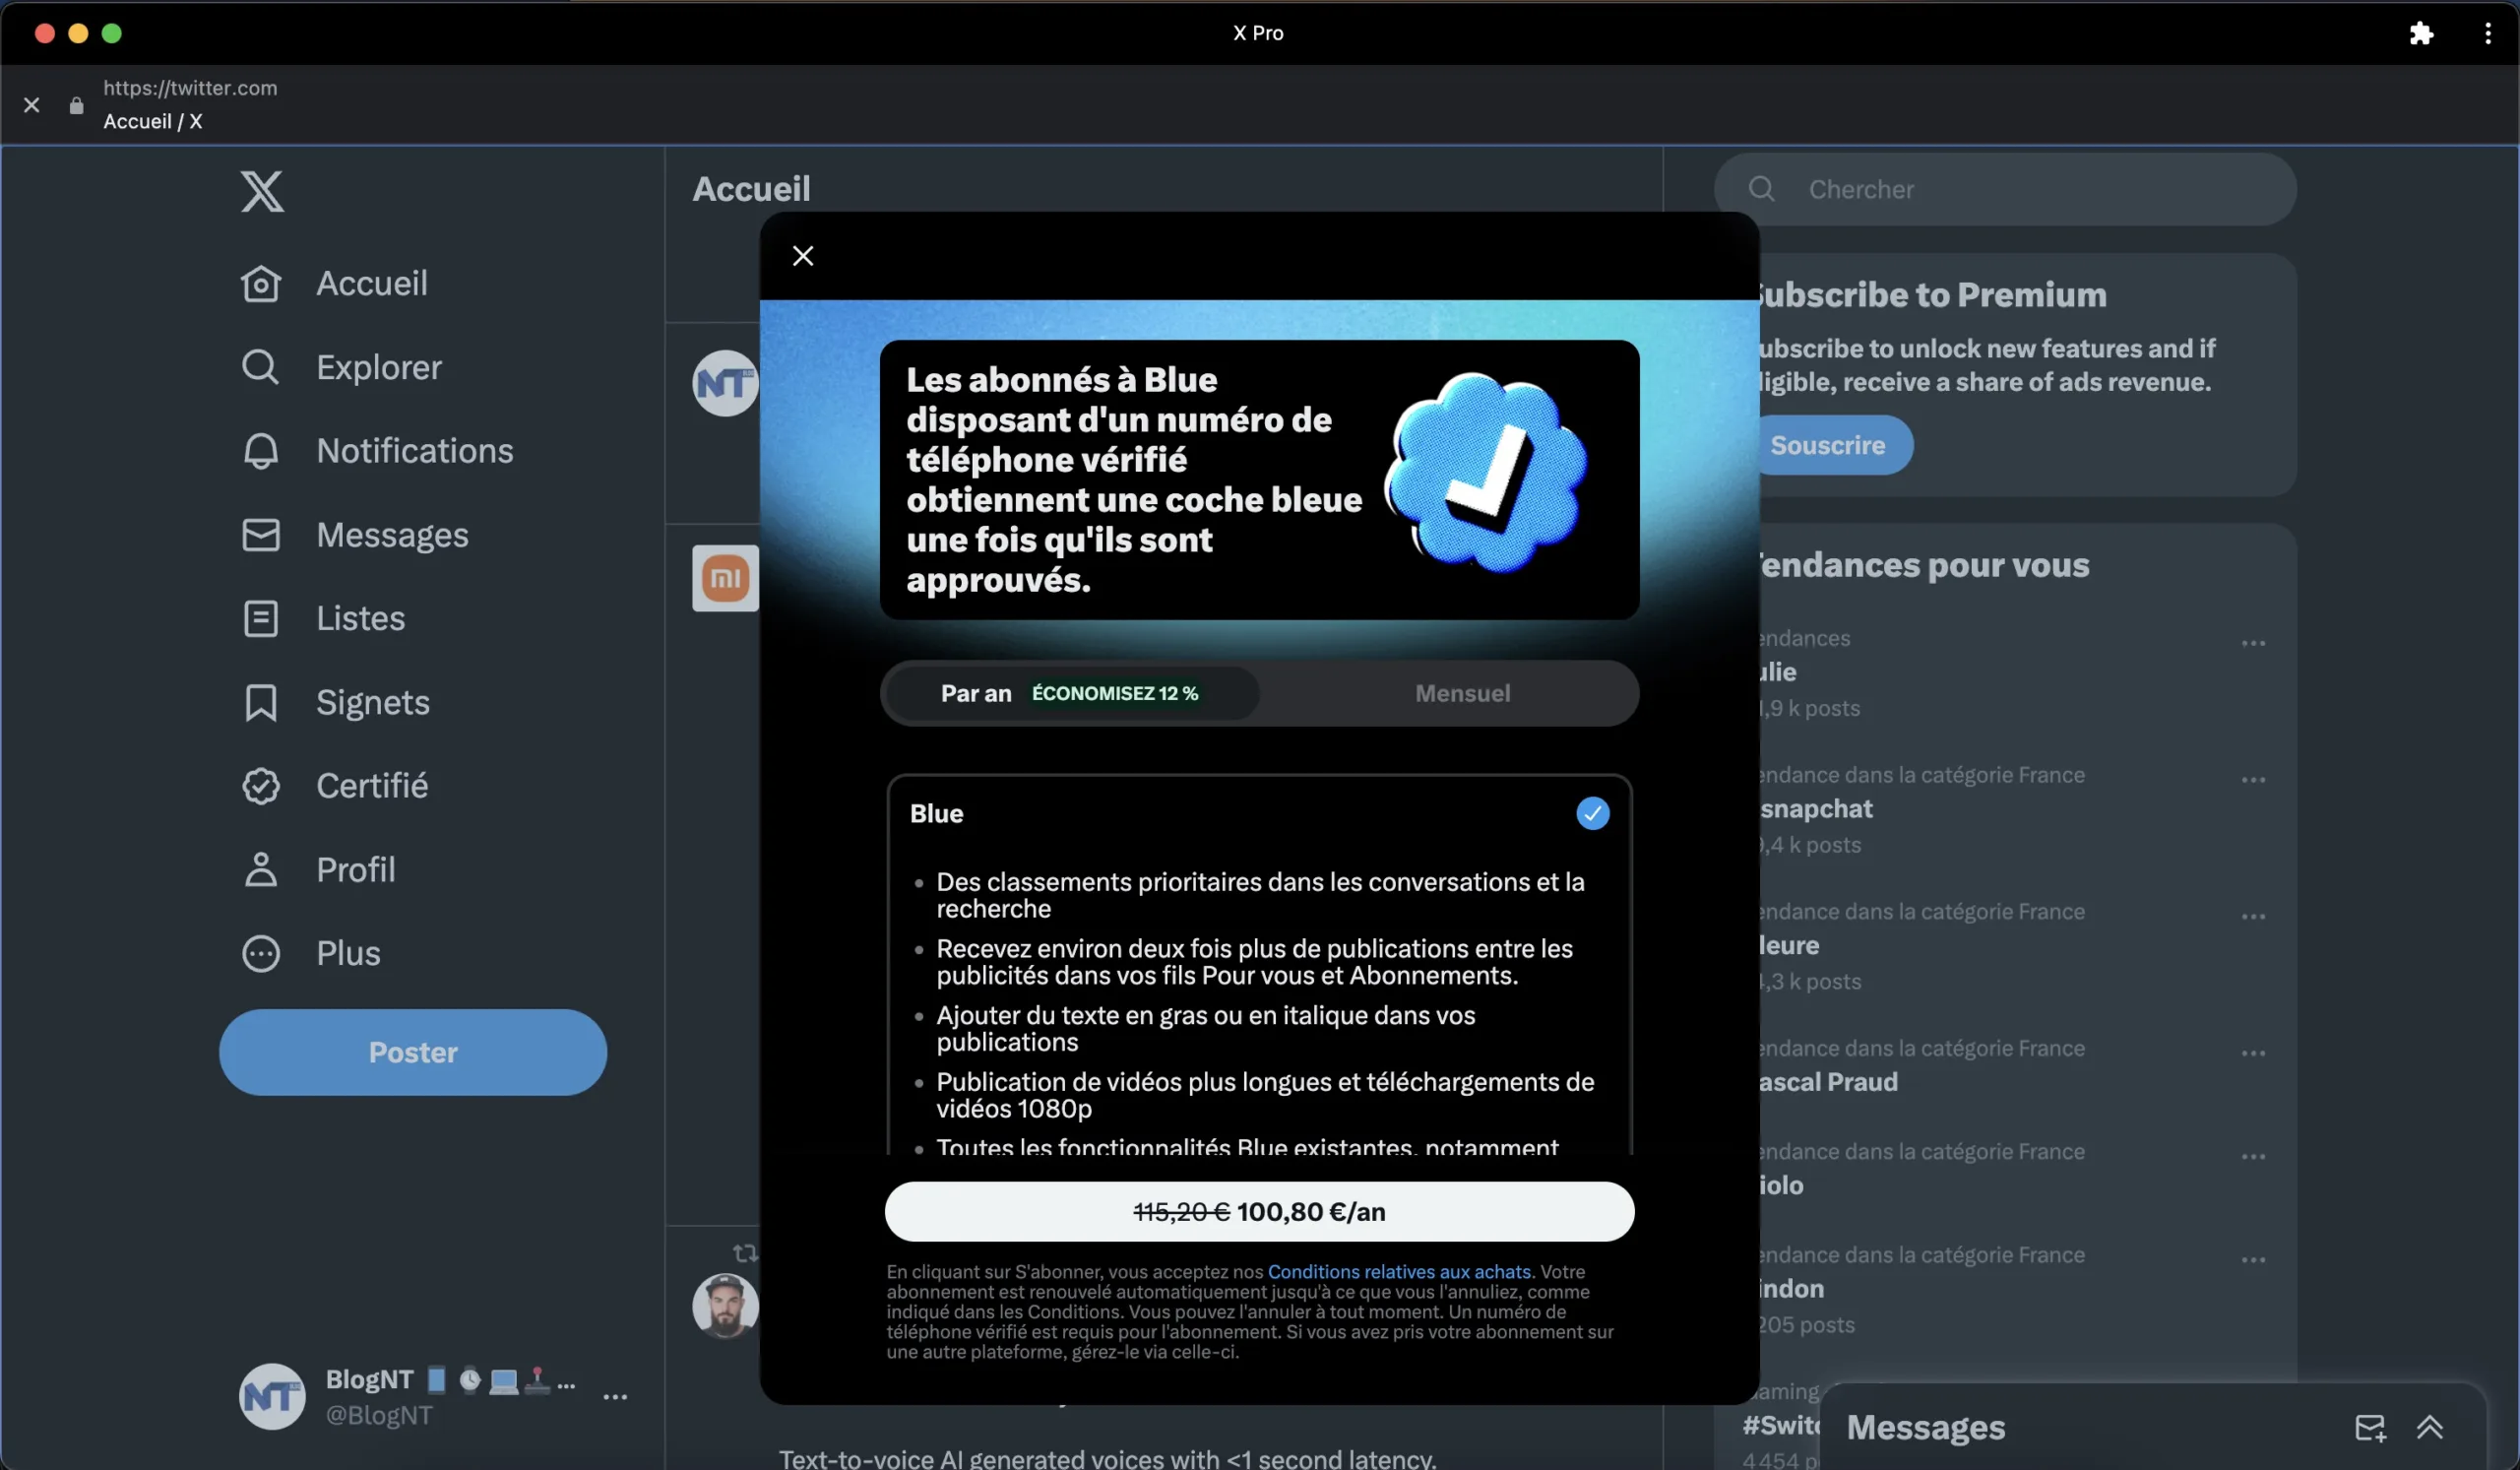2520x1470 pixels.
Task: Open more options for snapchat trend
Action: point(2253,780)
